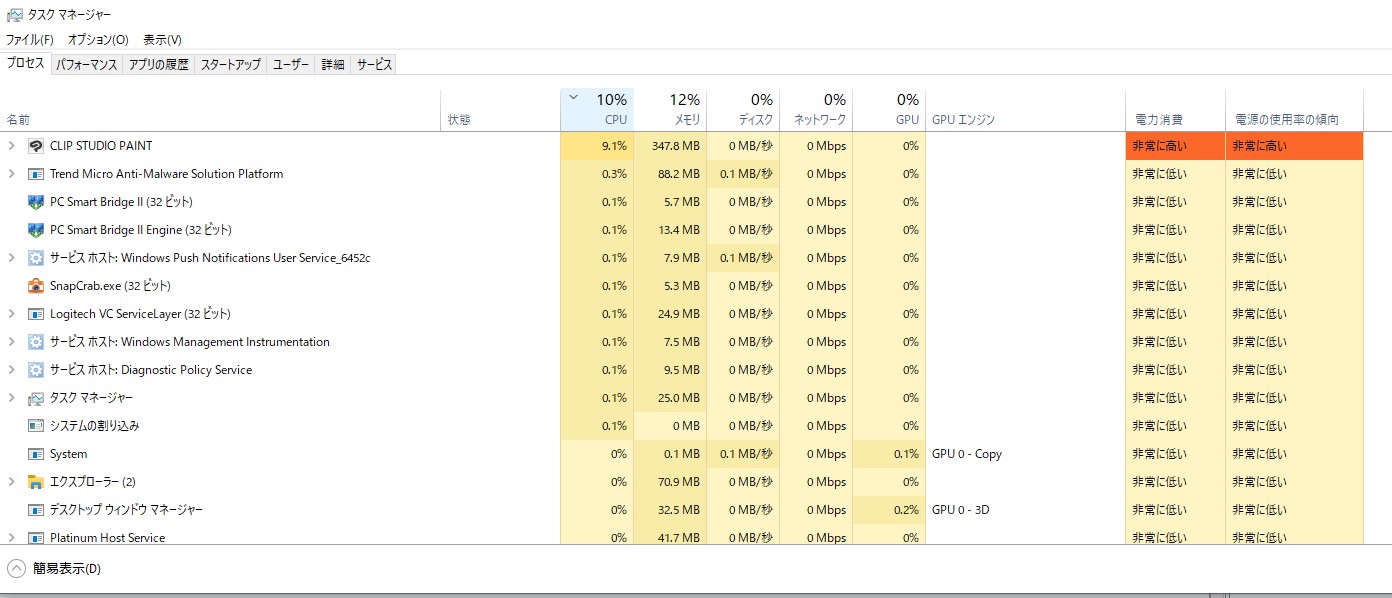Click the 88.2 MB memory cell

pyautogui.click(x=670, y=174)
